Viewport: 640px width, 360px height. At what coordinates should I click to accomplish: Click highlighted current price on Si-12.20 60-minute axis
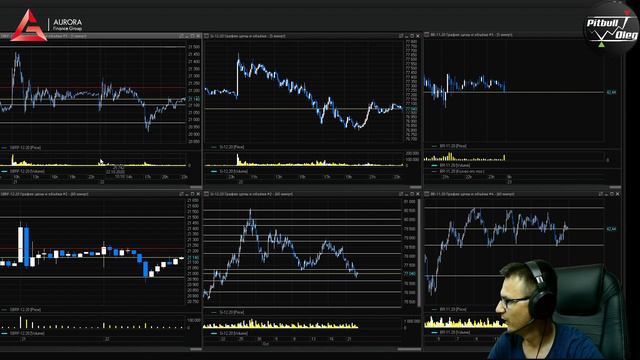point(410,273)
